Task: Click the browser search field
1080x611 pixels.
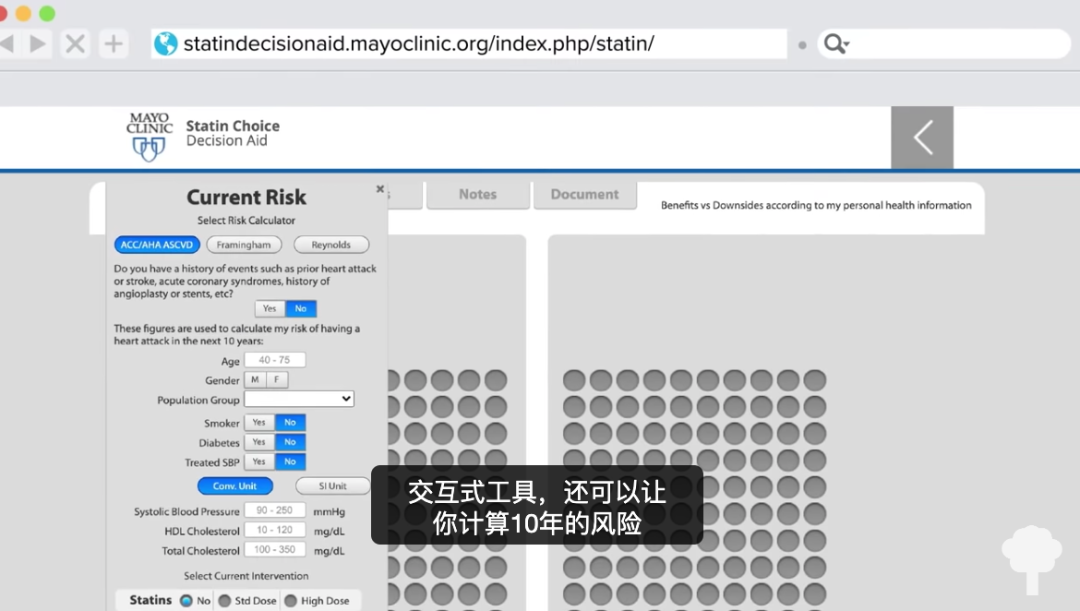Action: point(944,44)
